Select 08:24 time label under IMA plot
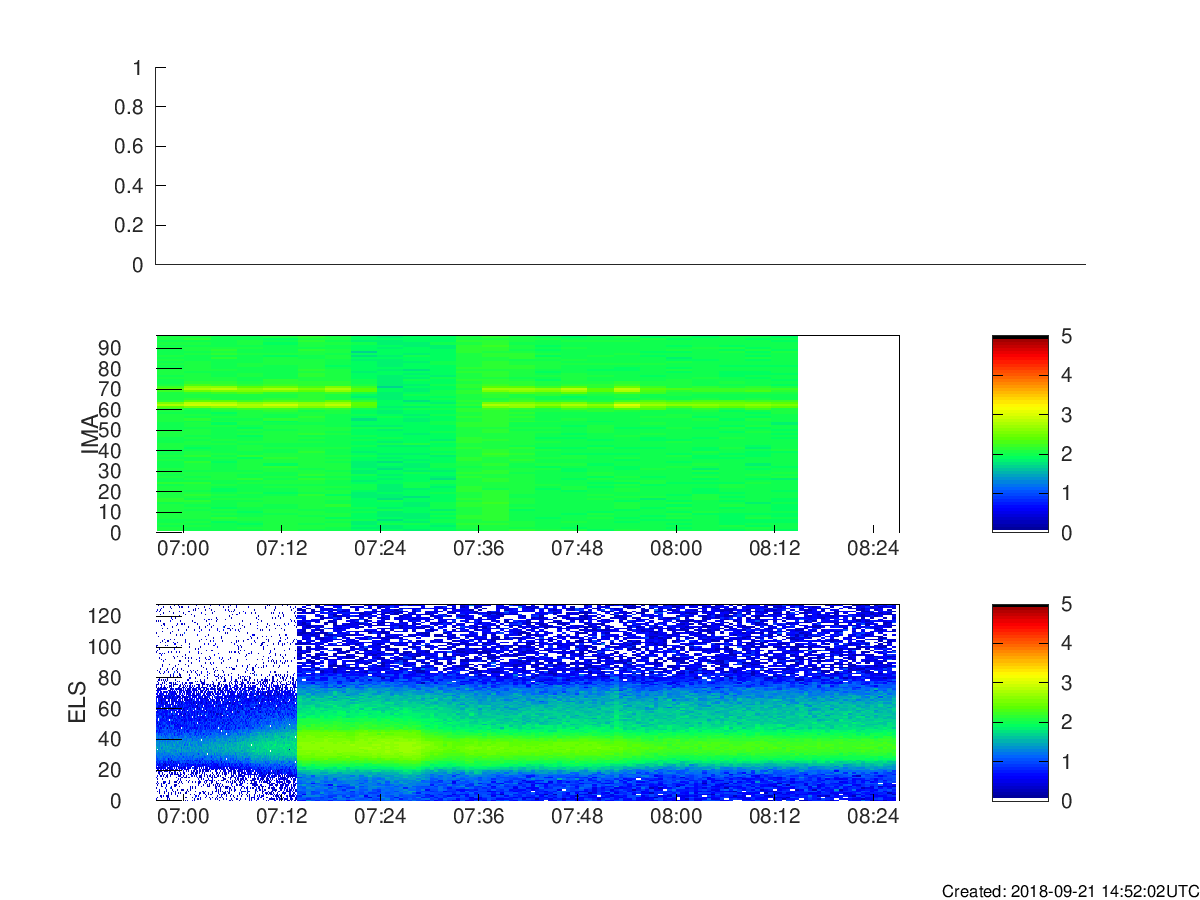The height and width of the screenshot is (900, 1200). (873, 549)
